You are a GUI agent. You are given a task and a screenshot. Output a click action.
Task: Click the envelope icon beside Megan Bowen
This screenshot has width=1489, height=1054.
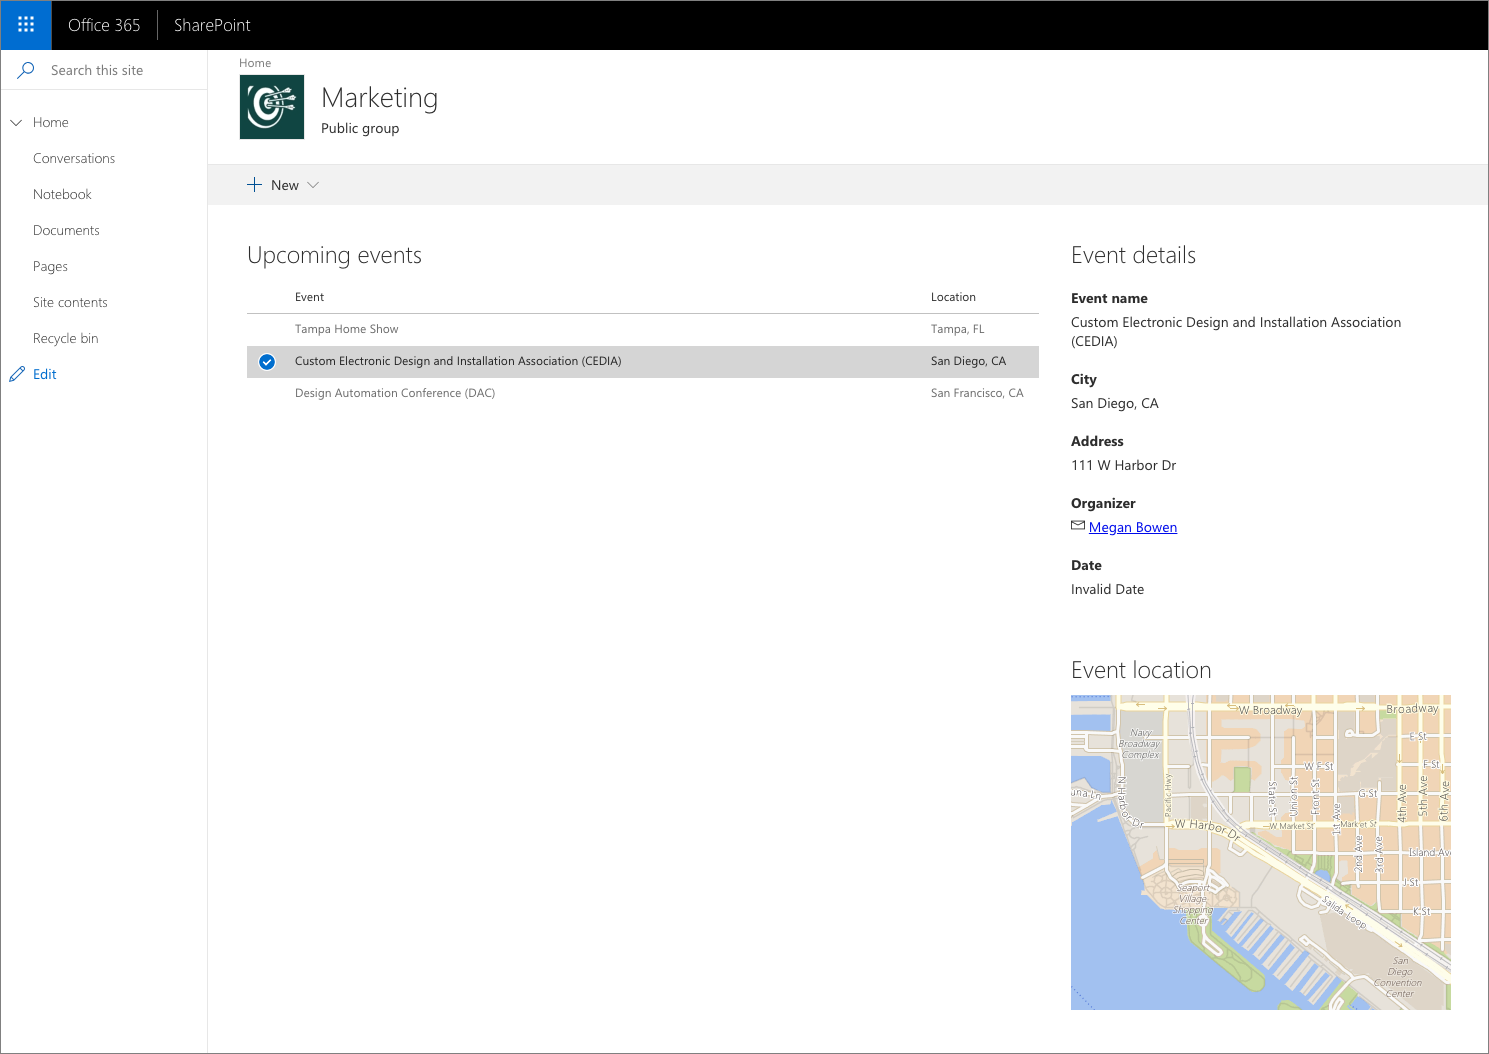(1077, 525)
